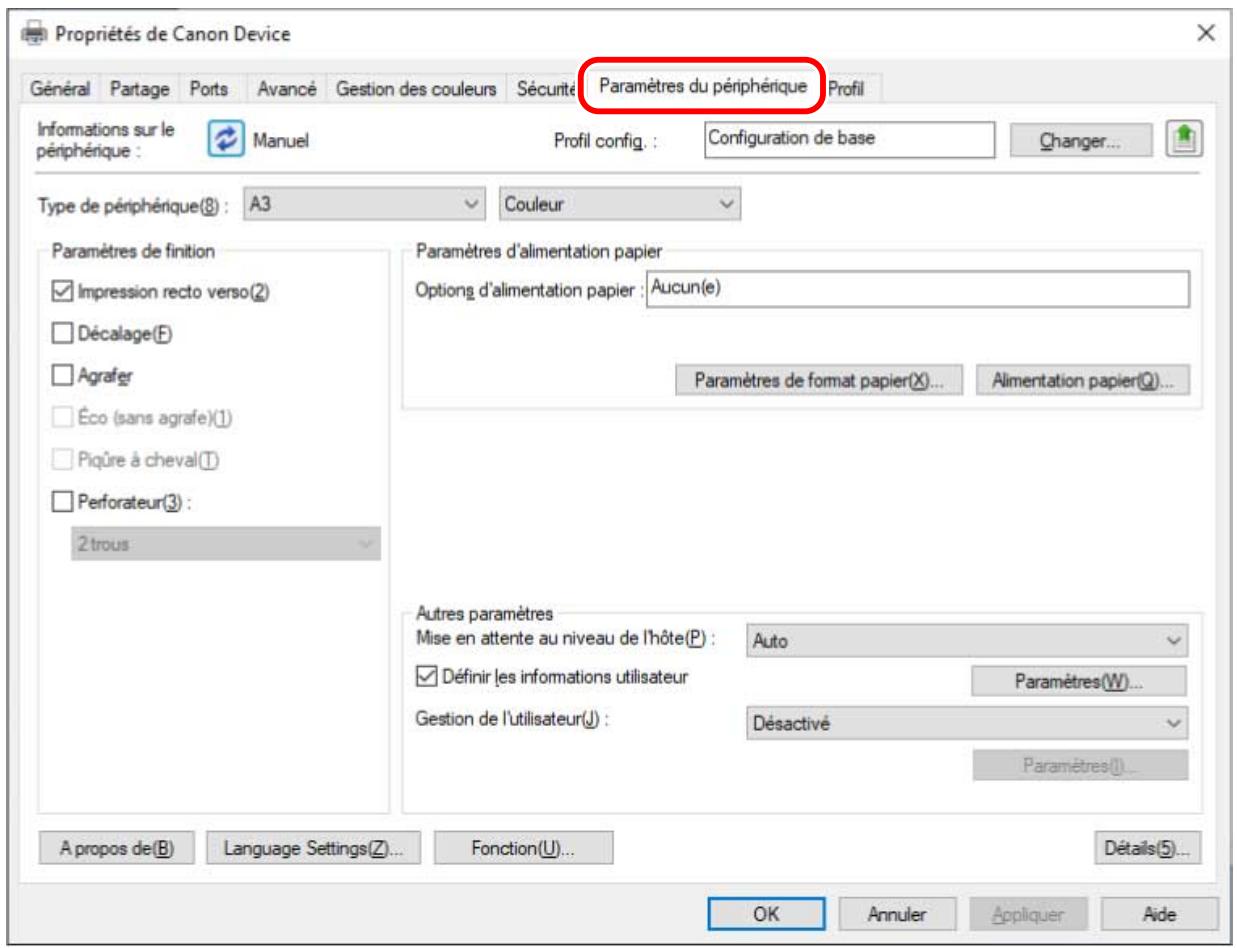The height and width of the screenshot is (948, 1237).
Task: Click the Profil config. text field
Action: click(x=848, y=140)
